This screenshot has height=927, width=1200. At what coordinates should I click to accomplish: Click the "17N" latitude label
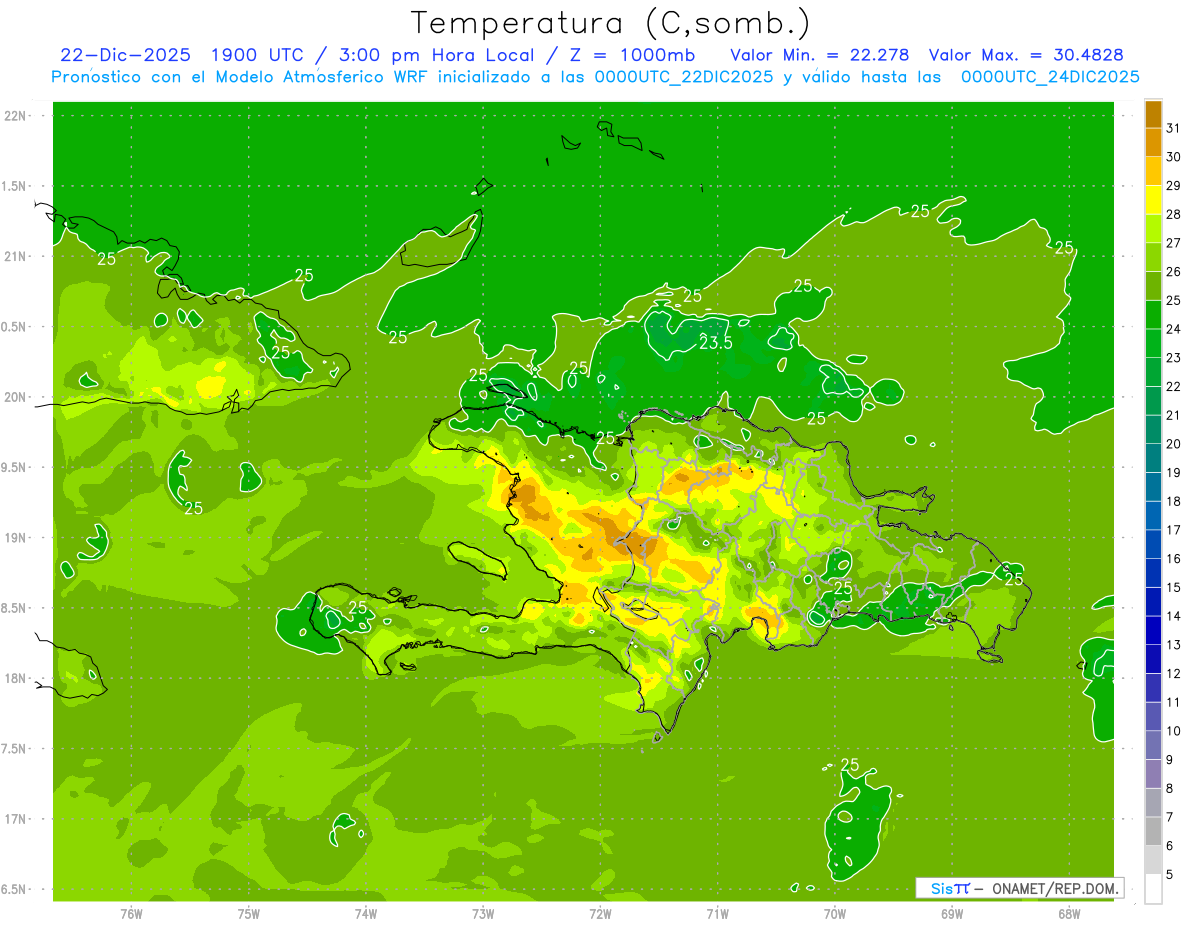pos(16,819)
